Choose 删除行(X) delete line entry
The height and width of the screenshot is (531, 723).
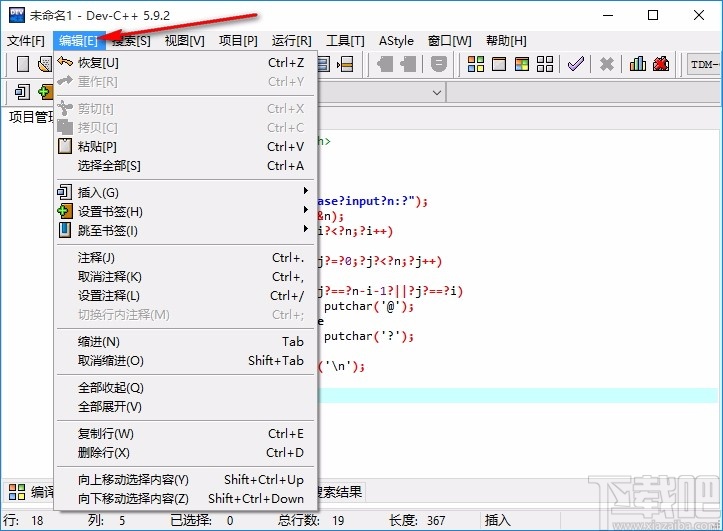[186, 453]
